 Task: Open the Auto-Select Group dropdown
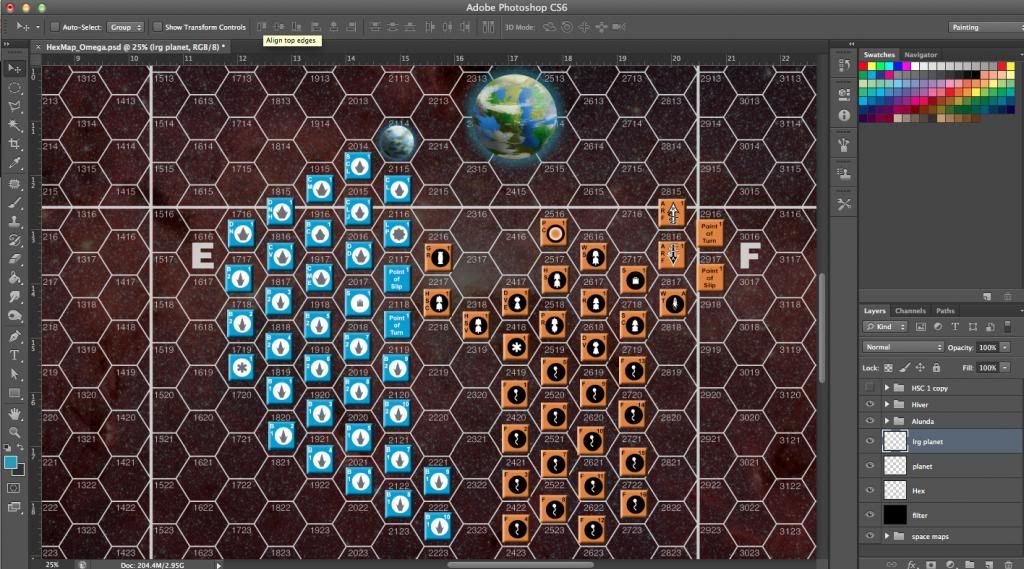(125, 27)
